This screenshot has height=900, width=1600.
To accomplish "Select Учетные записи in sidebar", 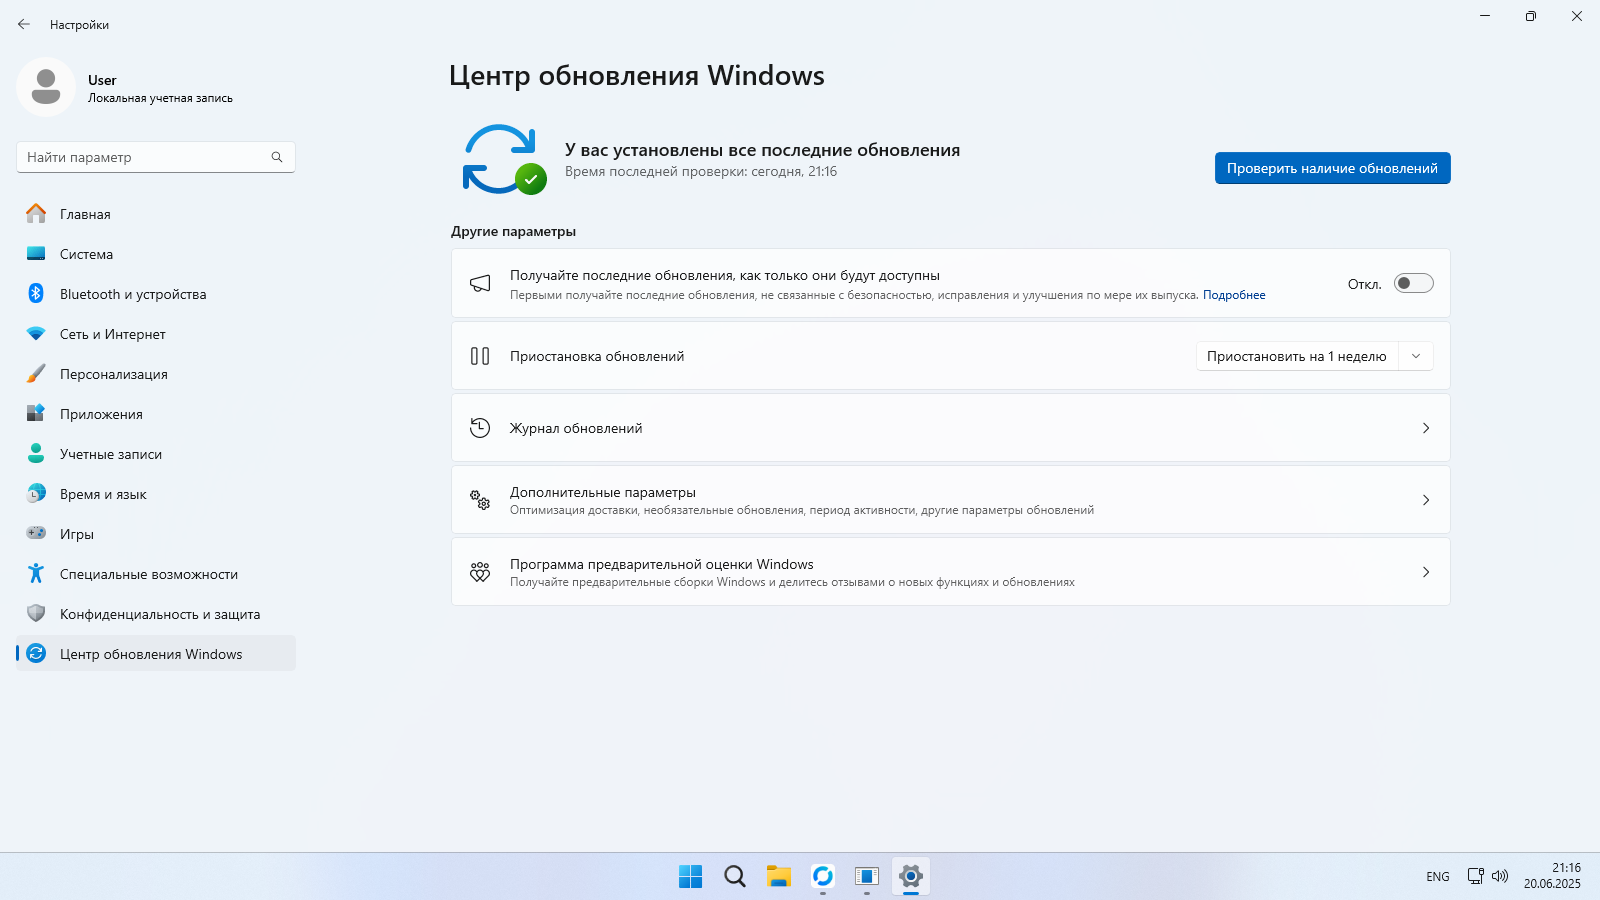I will coord(156,454).
